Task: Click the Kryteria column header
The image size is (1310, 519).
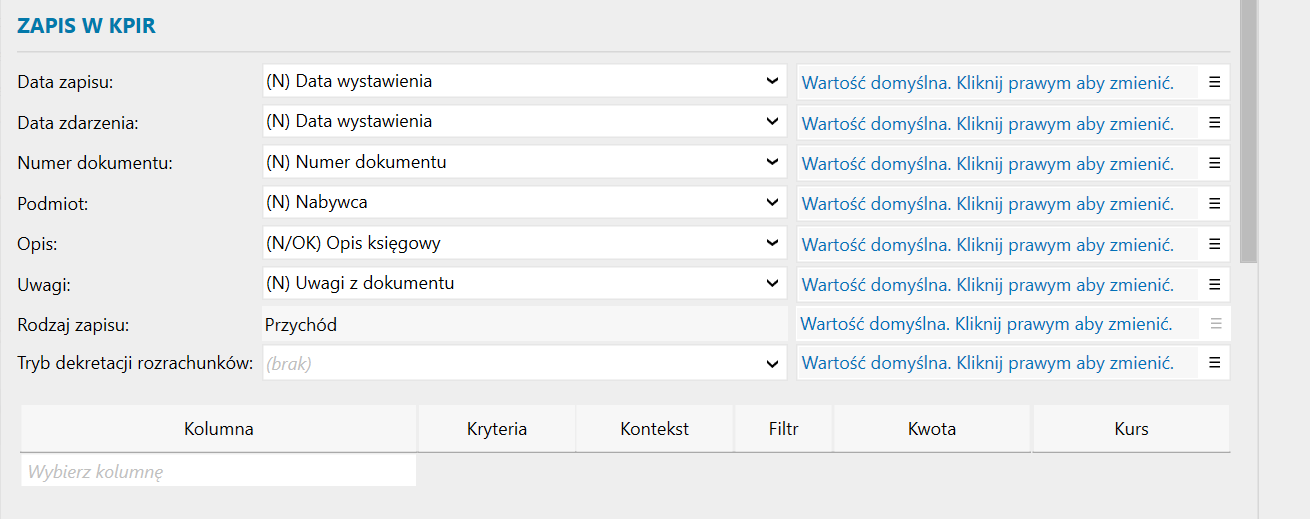Action: click(x=496, y=429)
